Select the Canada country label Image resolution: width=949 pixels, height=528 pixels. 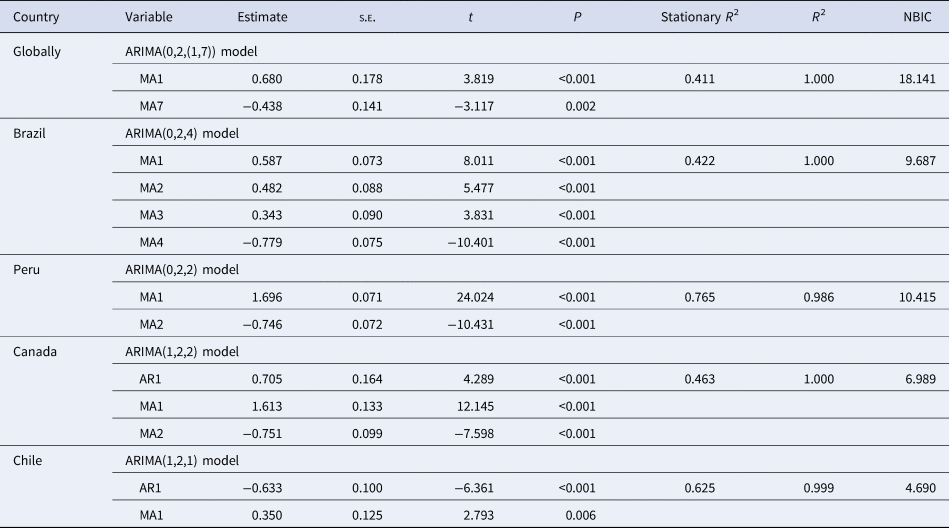coord(33,350)
